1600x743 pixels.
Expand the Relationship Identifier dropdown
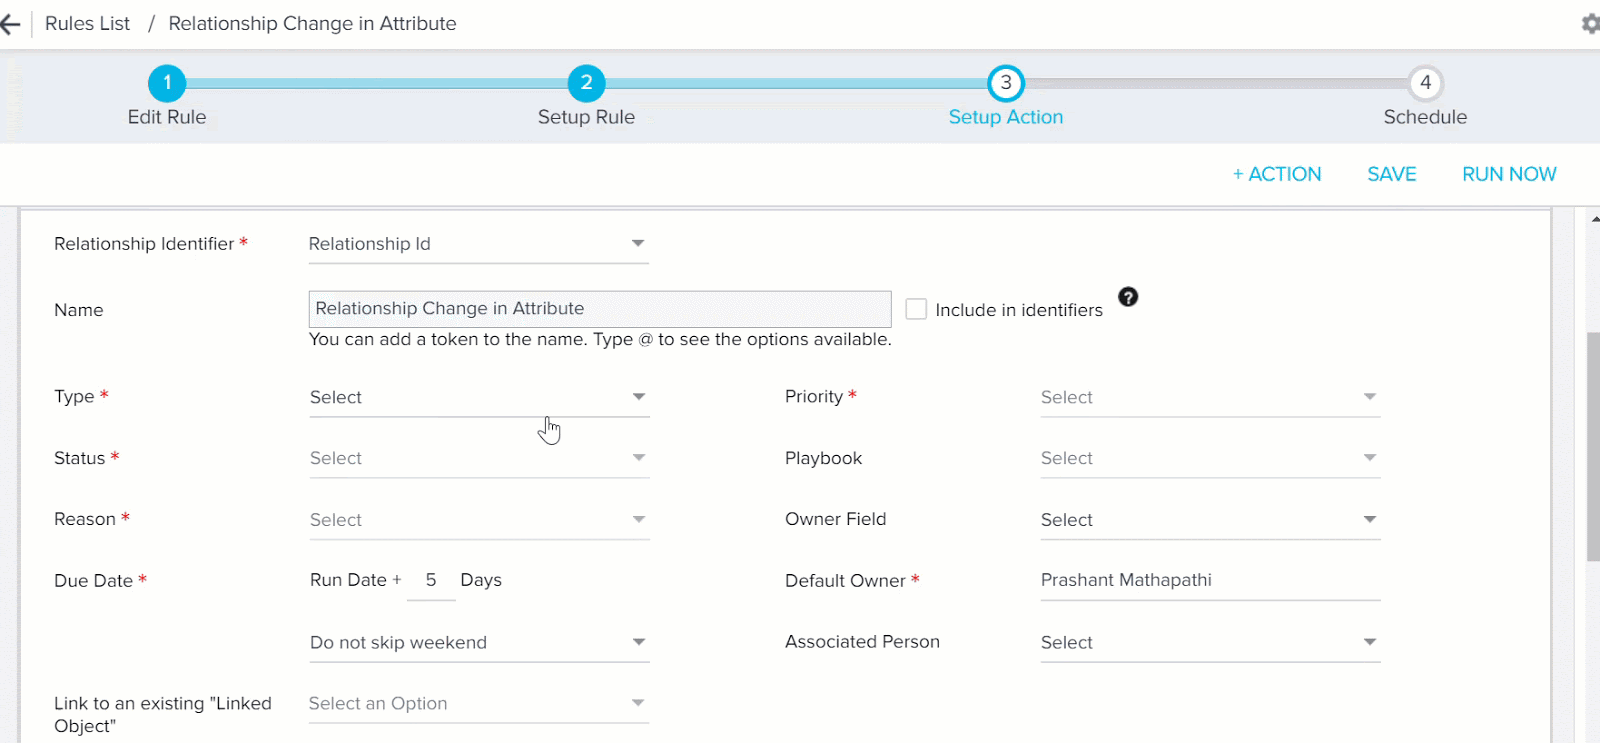[x=478, y=244]
